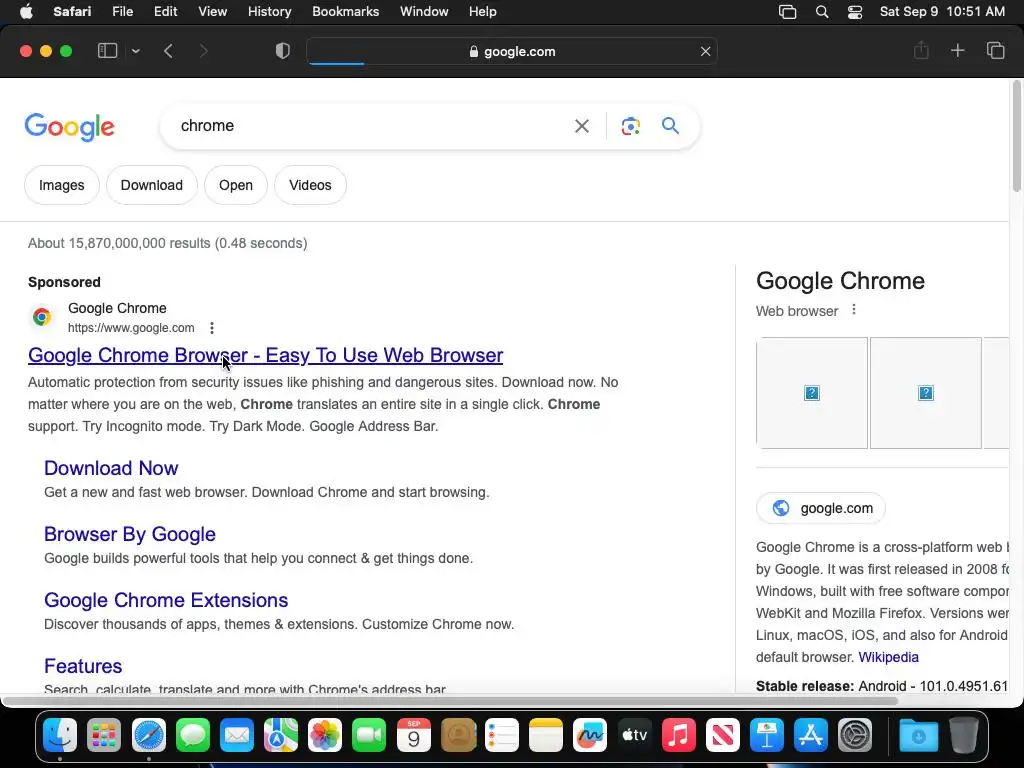Open the History menu
Image resolution: width=1024 pixels, height=768 pixels.
(269, 11)
